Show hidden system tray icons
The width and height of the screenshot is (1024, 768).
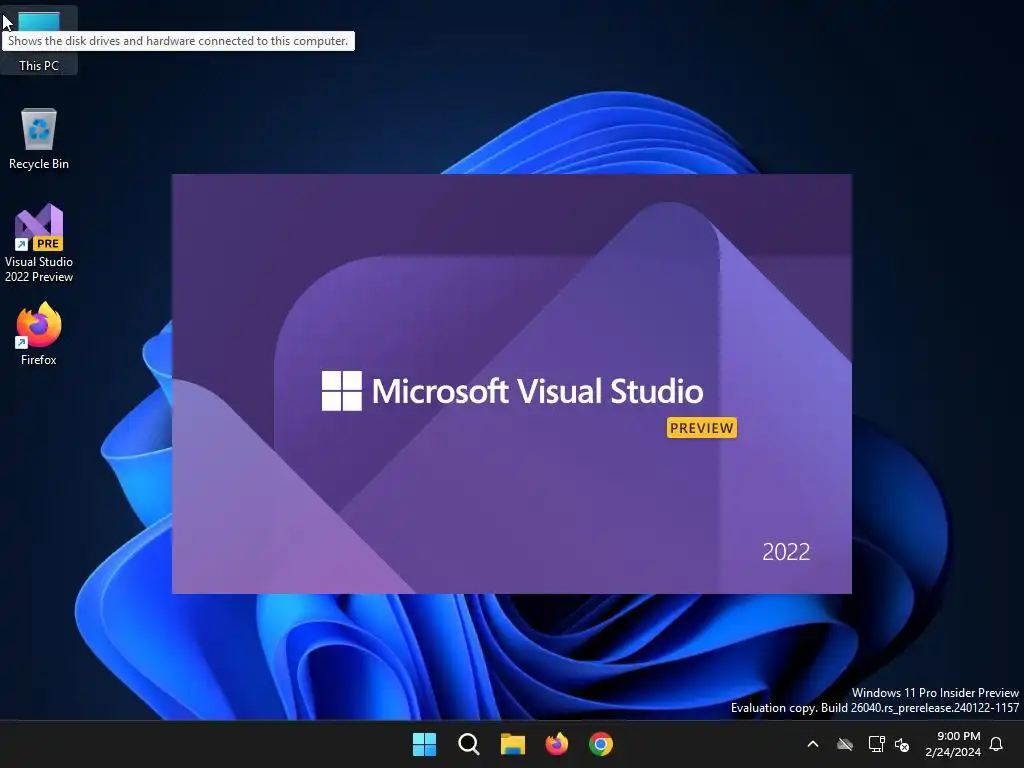point(813,744)
